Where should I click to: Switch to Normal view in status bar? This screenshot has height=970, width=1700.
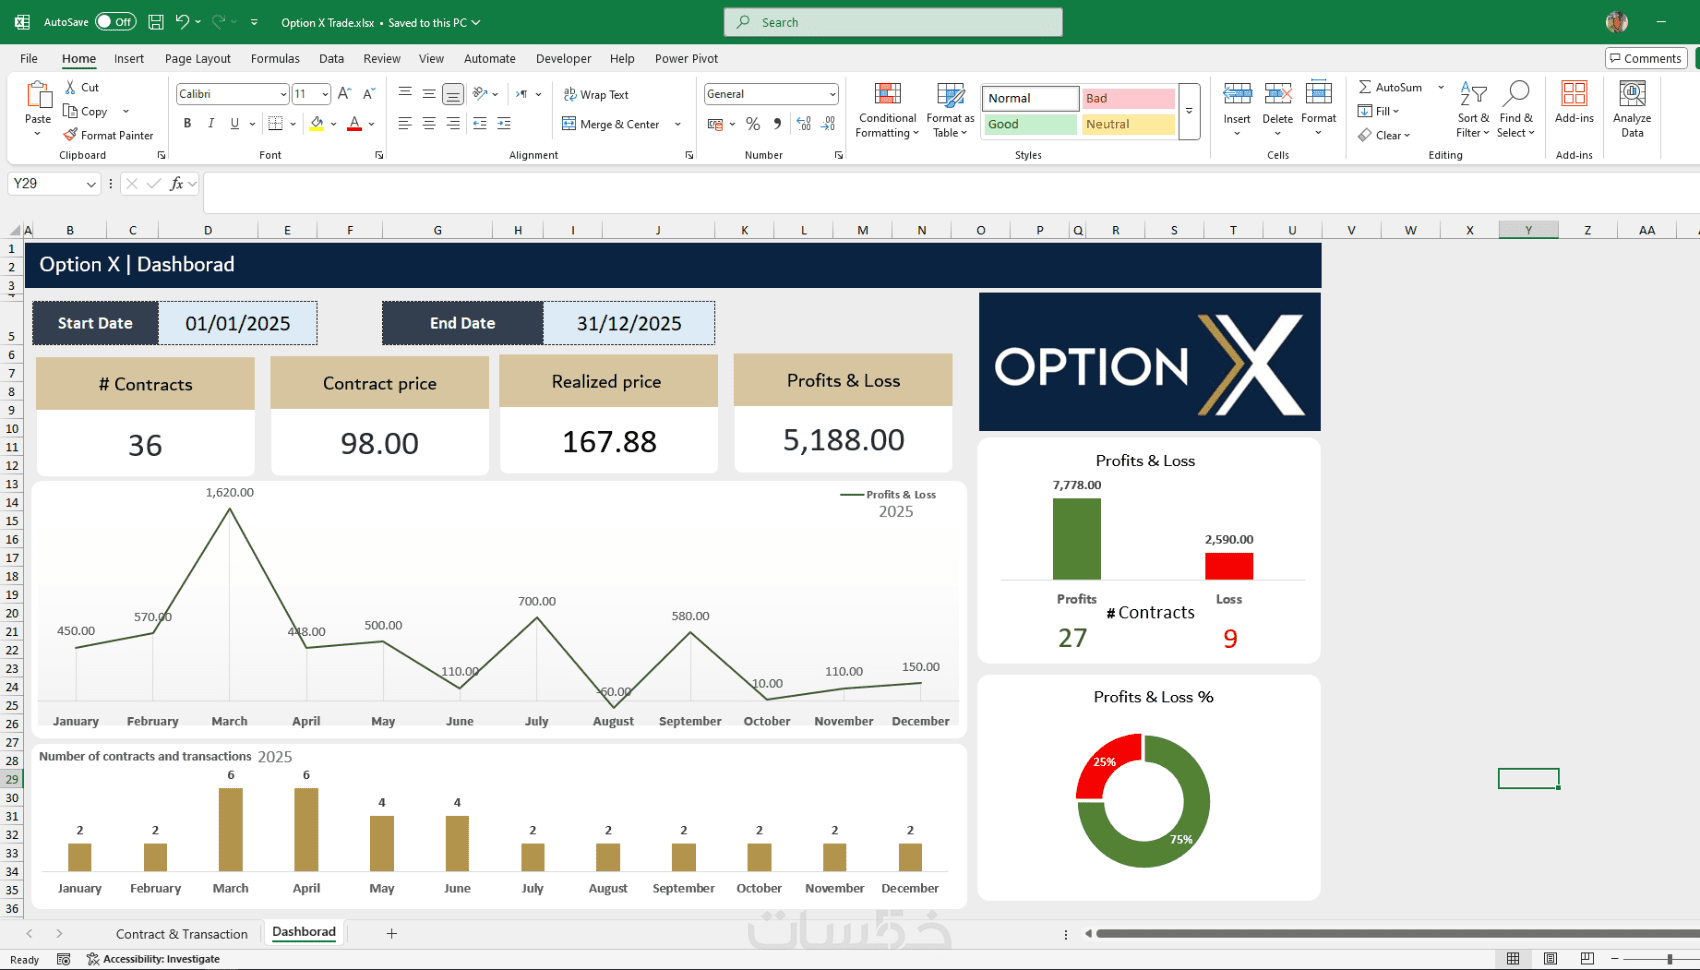[x=1513, y=959]
